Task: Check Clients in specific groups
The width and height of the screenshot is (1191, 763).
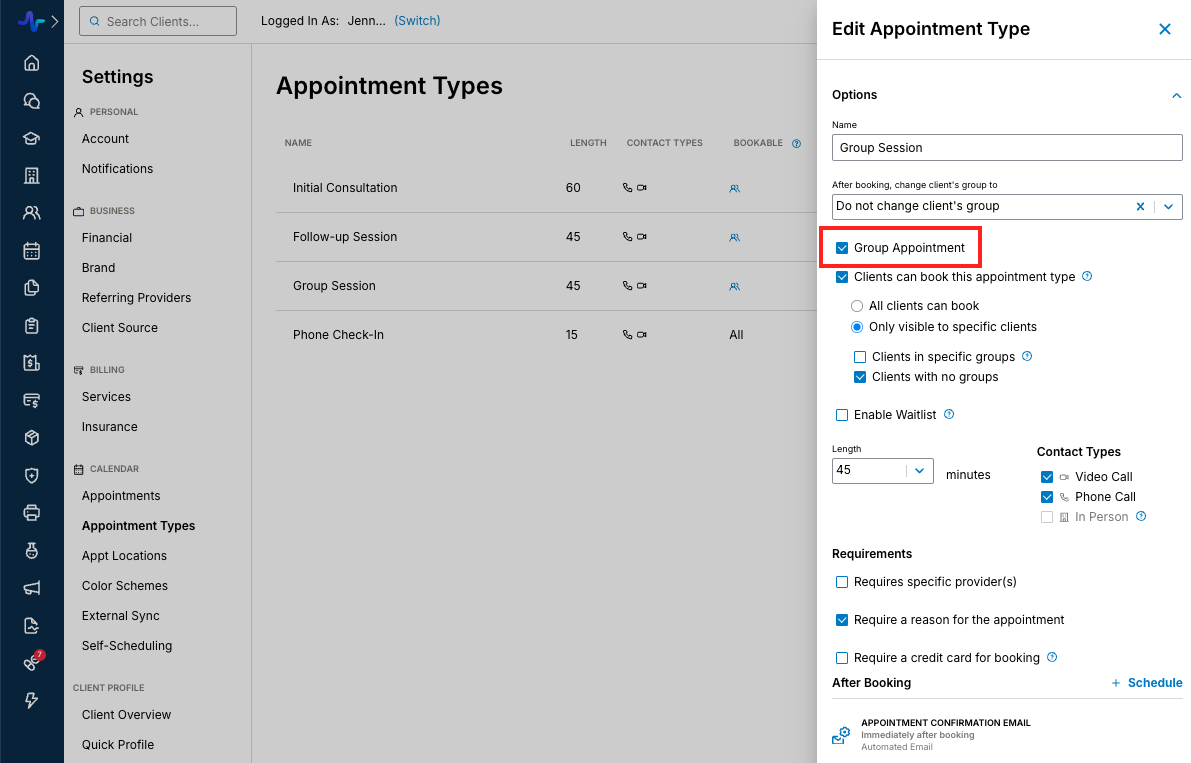Action: click(860, 357)
